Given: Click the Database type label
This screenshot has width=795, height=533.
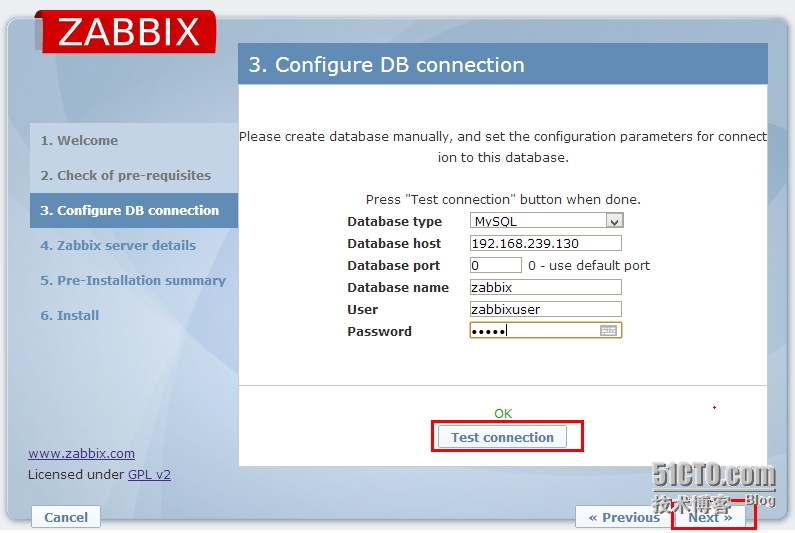Looking at the screenshot, I should click(x=394, y=222).
